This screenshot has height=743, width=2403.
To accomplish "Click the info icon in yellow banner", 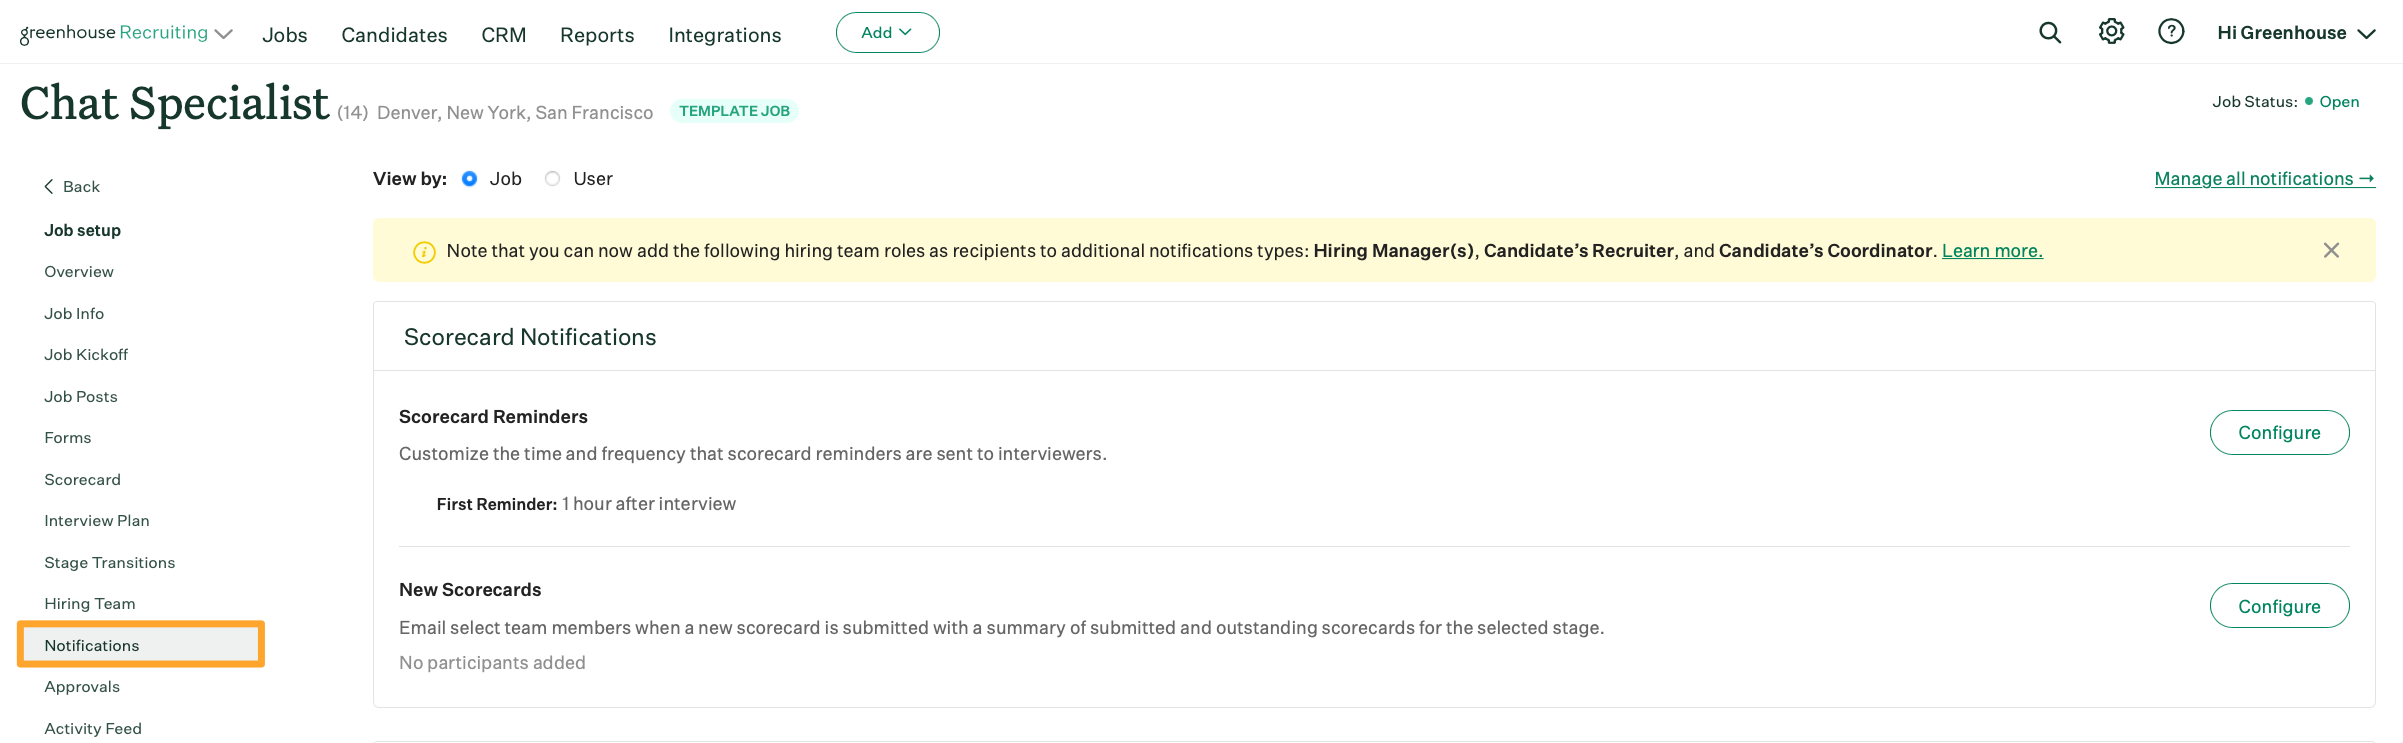I will 424,252.
